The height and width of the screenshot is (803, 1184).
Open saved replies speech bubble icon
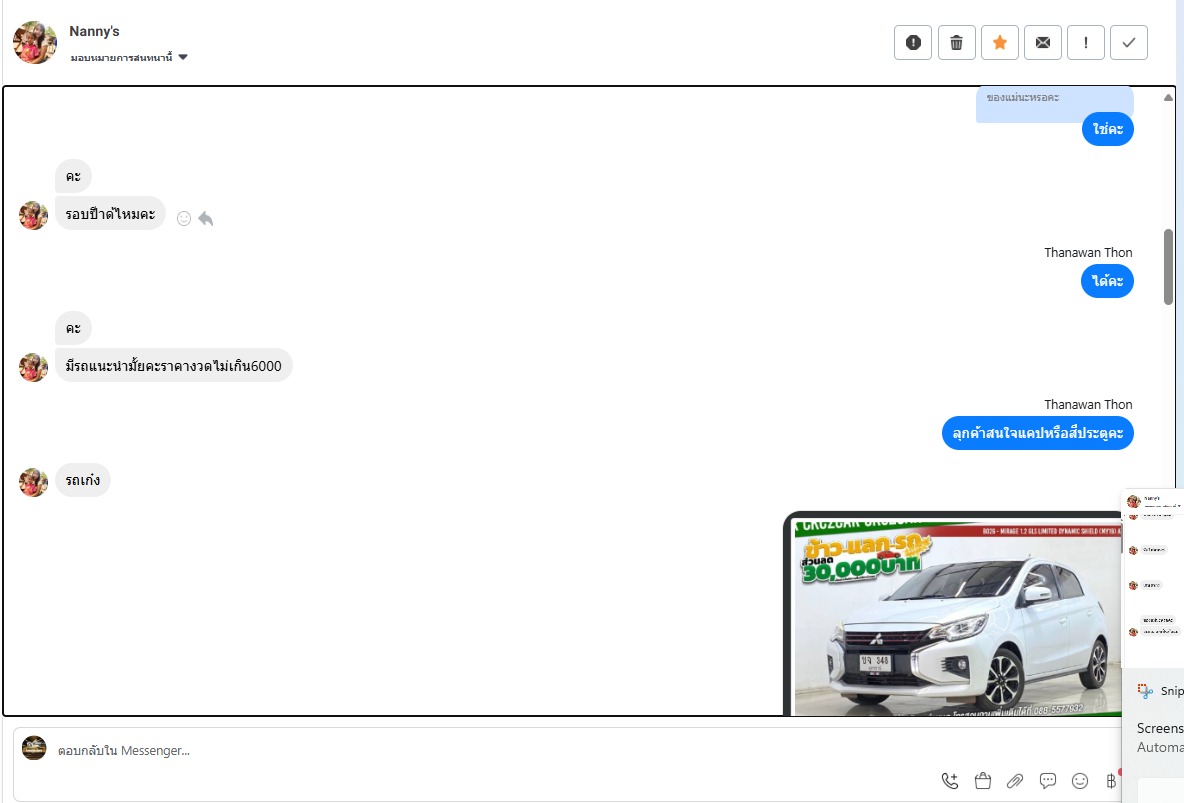[1047, 781]
